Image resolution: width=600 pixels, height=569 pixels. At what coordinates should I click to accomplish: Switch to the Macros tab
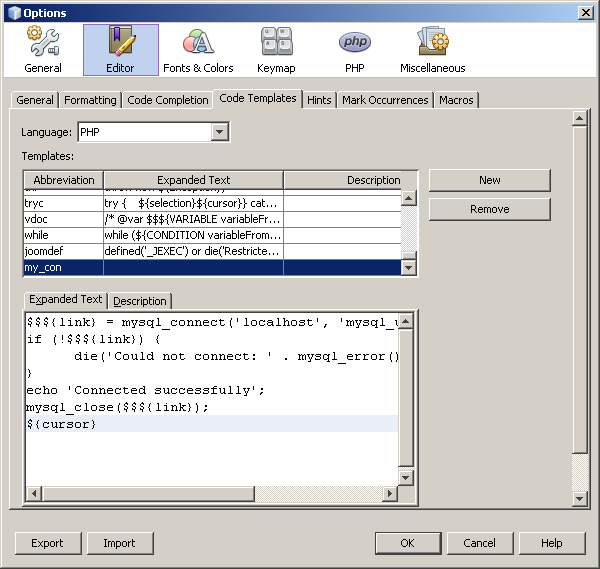pos(456,100)
